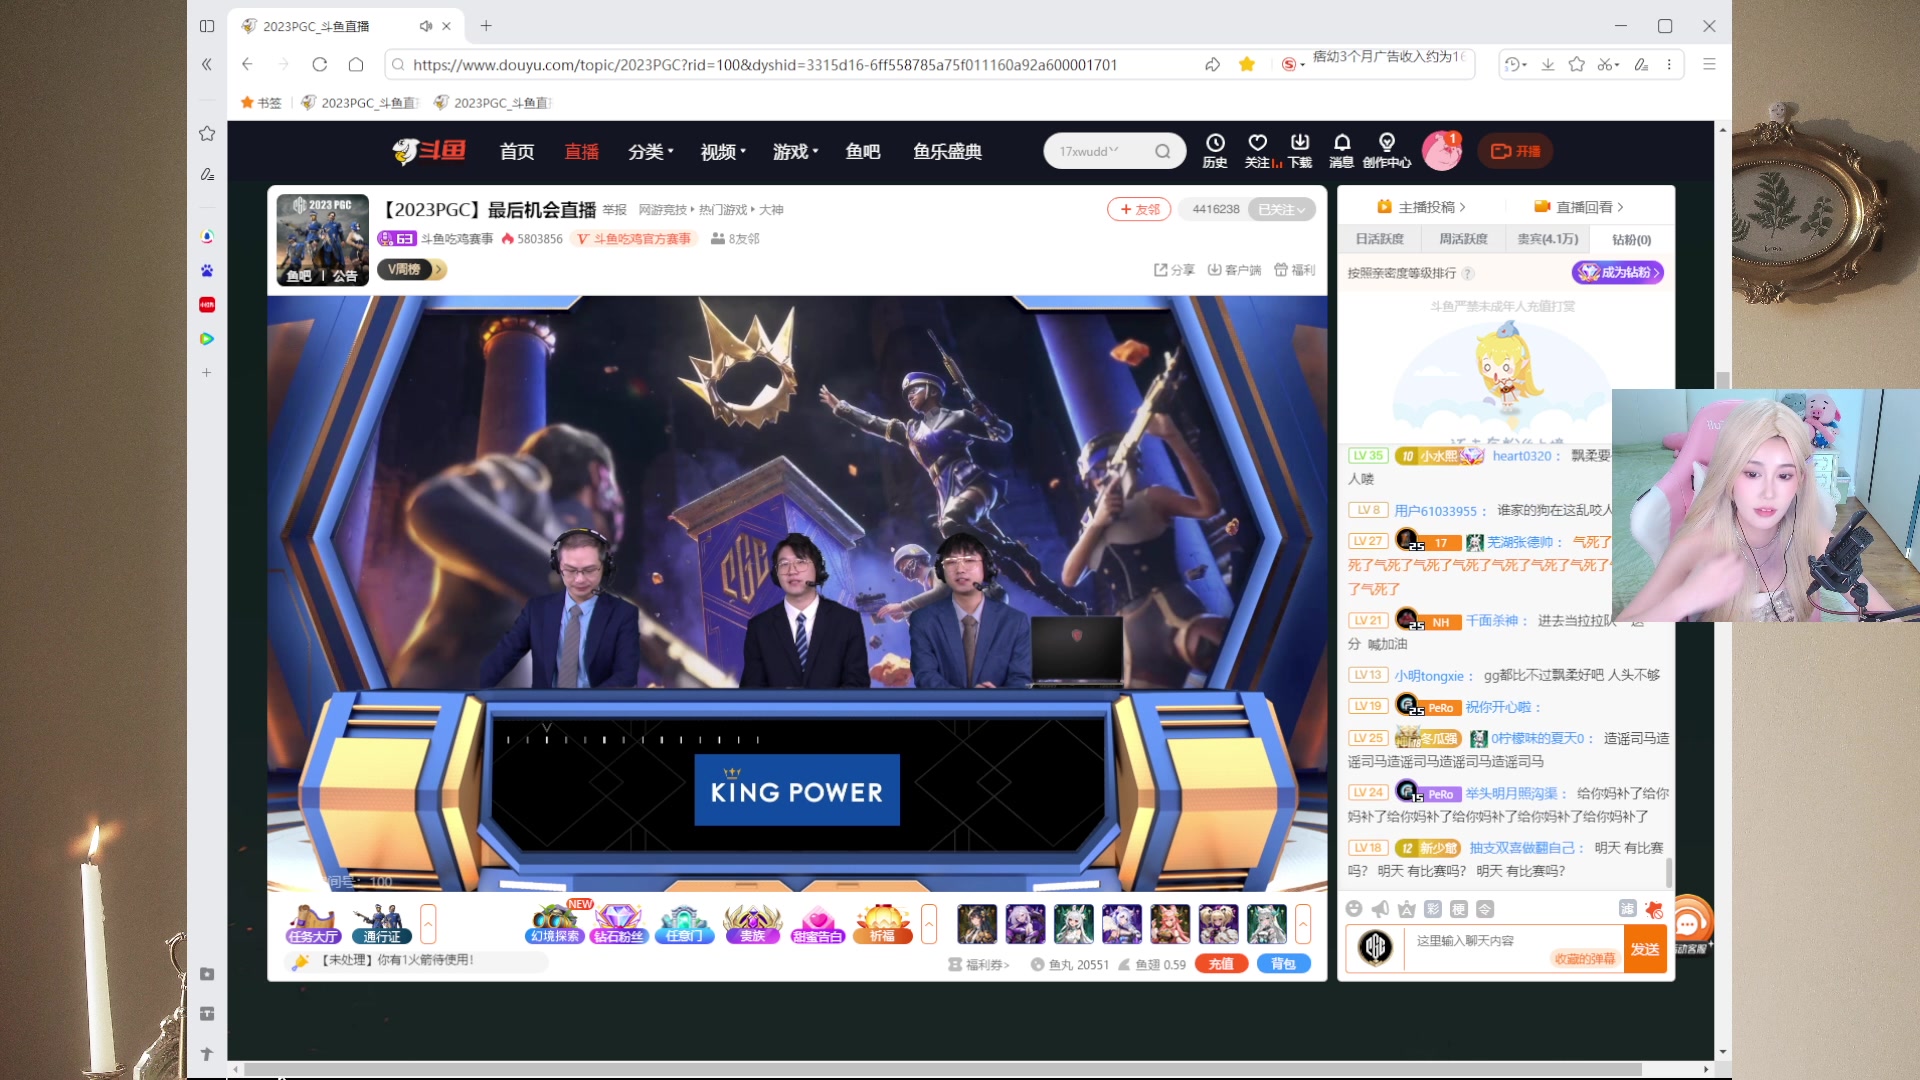Click the search magnifier in Douyu search box

1162,151
